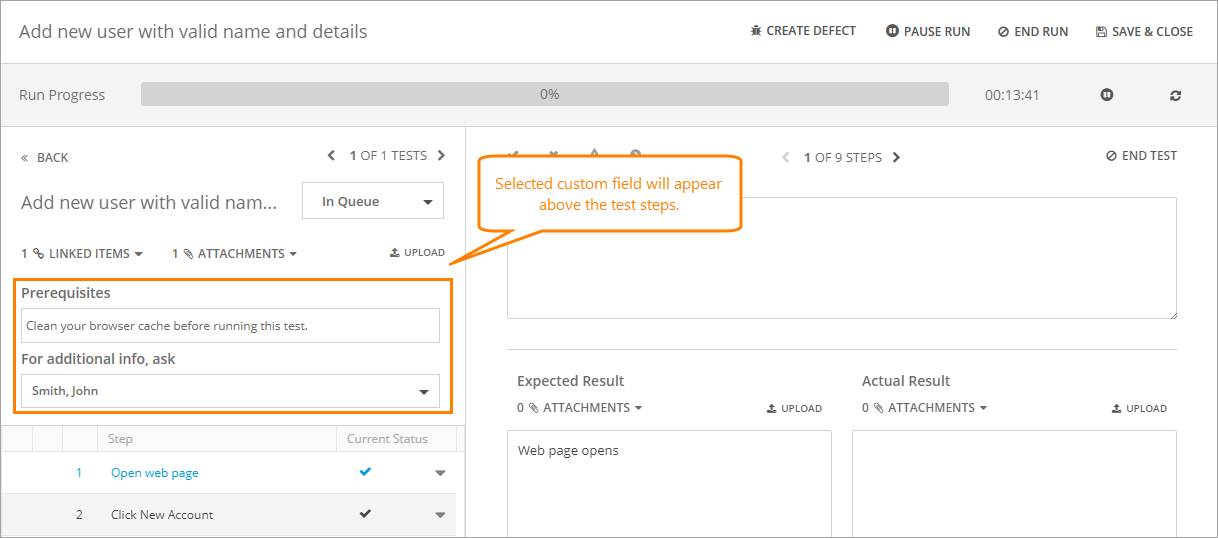Expand Expected Result Attachments menu
This screenshot has height=538, width=1218.
coord(580,408)
